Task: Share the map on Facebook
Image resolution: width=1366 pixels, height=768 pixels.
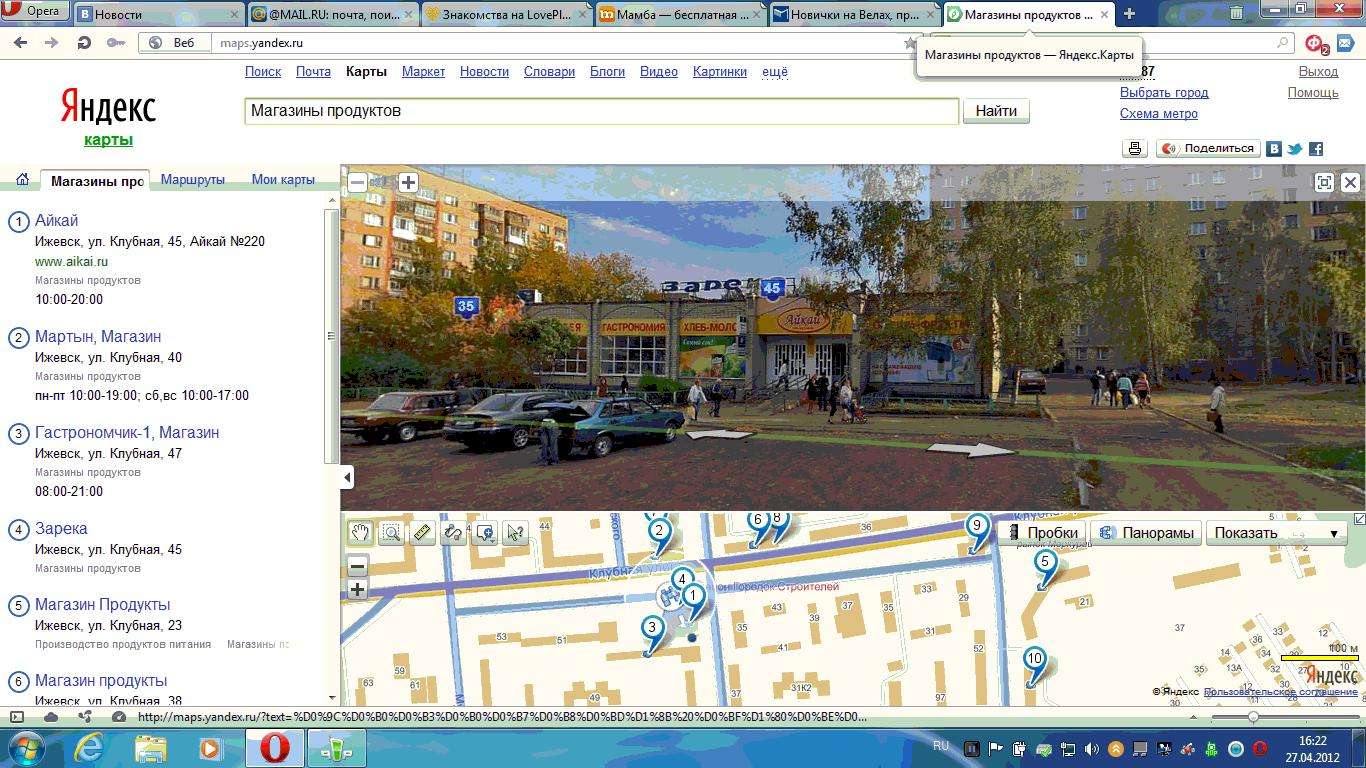Action: pos(1316,148)
